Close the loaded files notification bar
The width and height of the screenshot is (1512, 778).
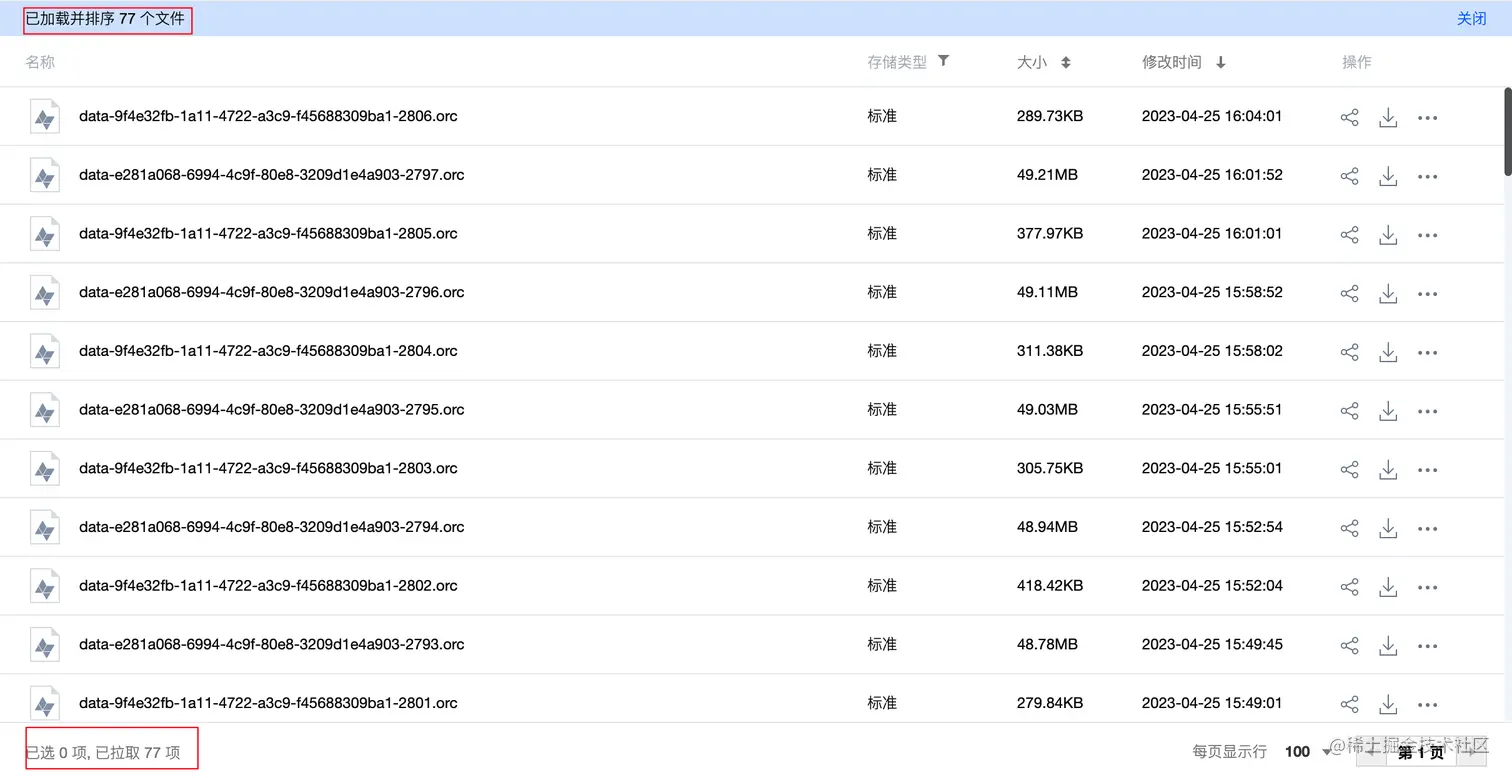tap(1471, 18)
